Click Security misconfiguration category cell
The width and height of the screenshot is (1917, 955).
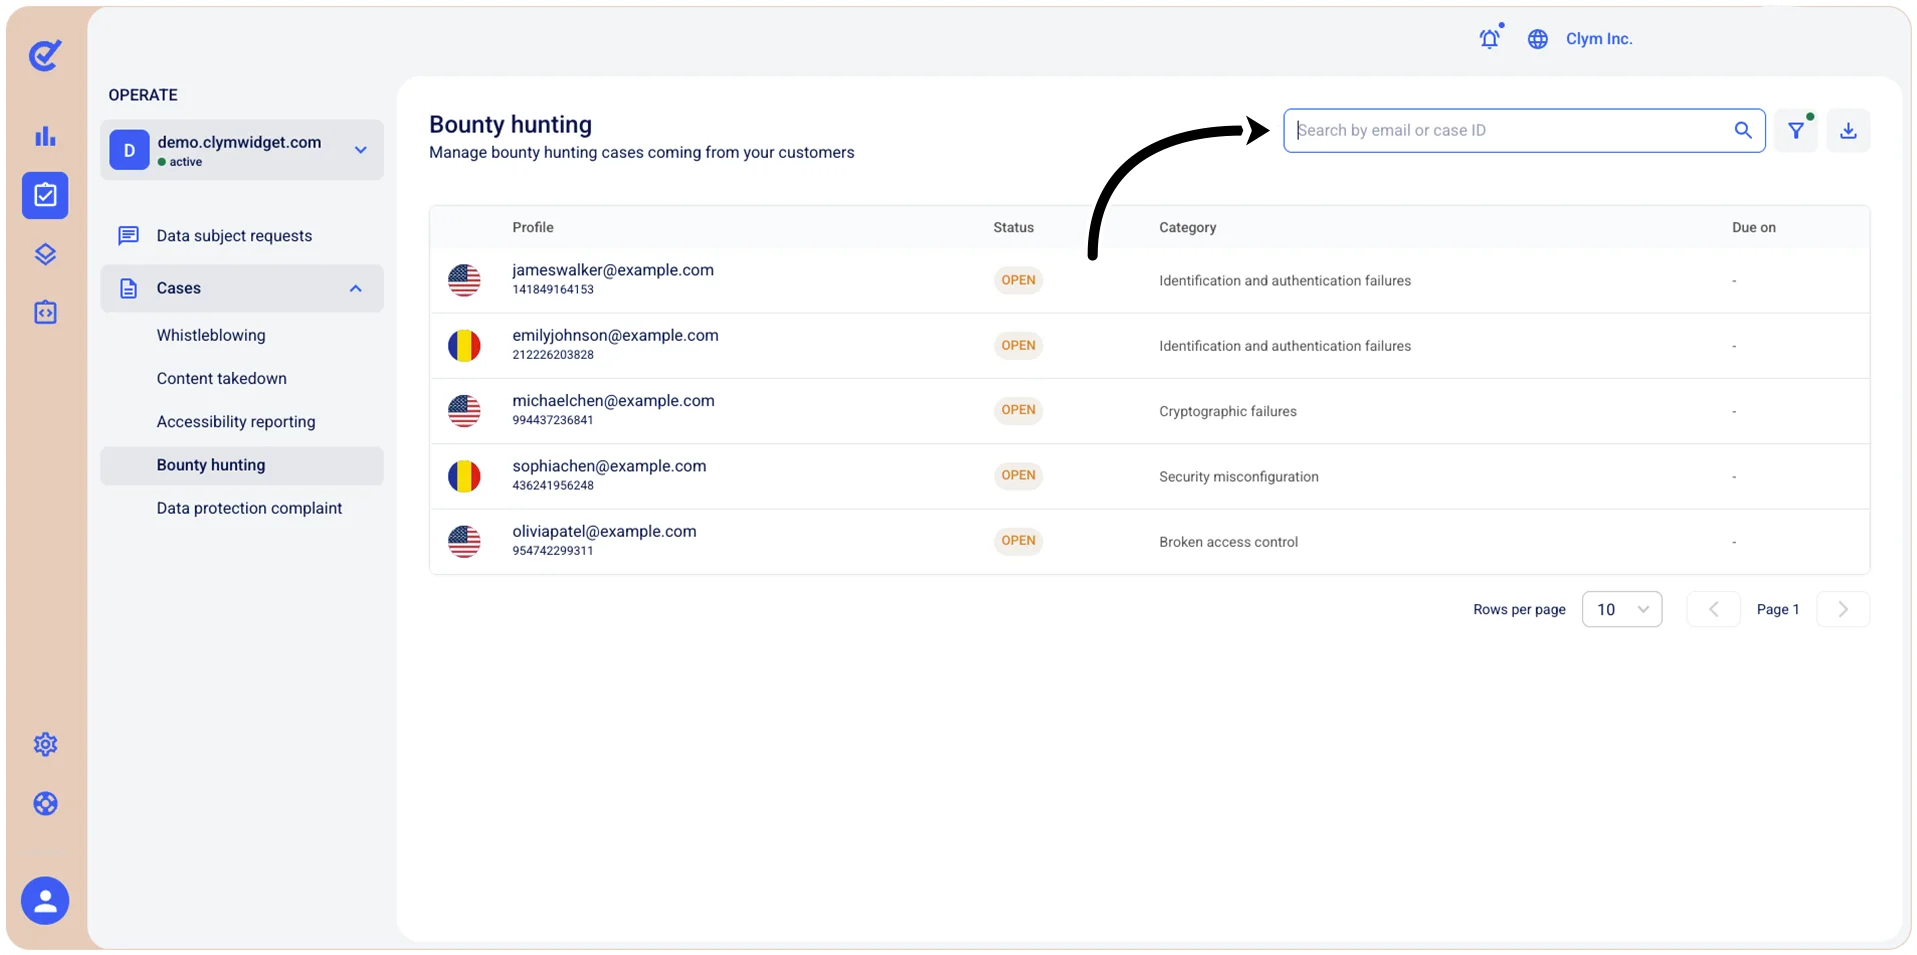pyautogui.click(x=1238, y=477)
